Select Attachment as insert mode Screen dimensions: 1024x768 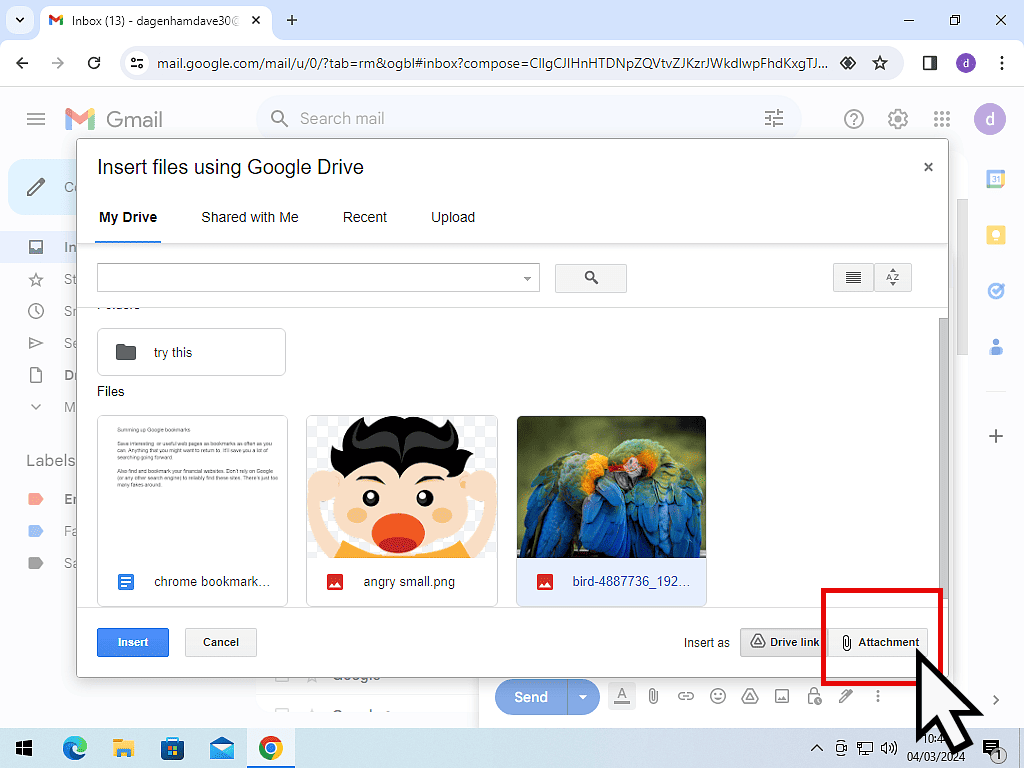click(879, 642)
